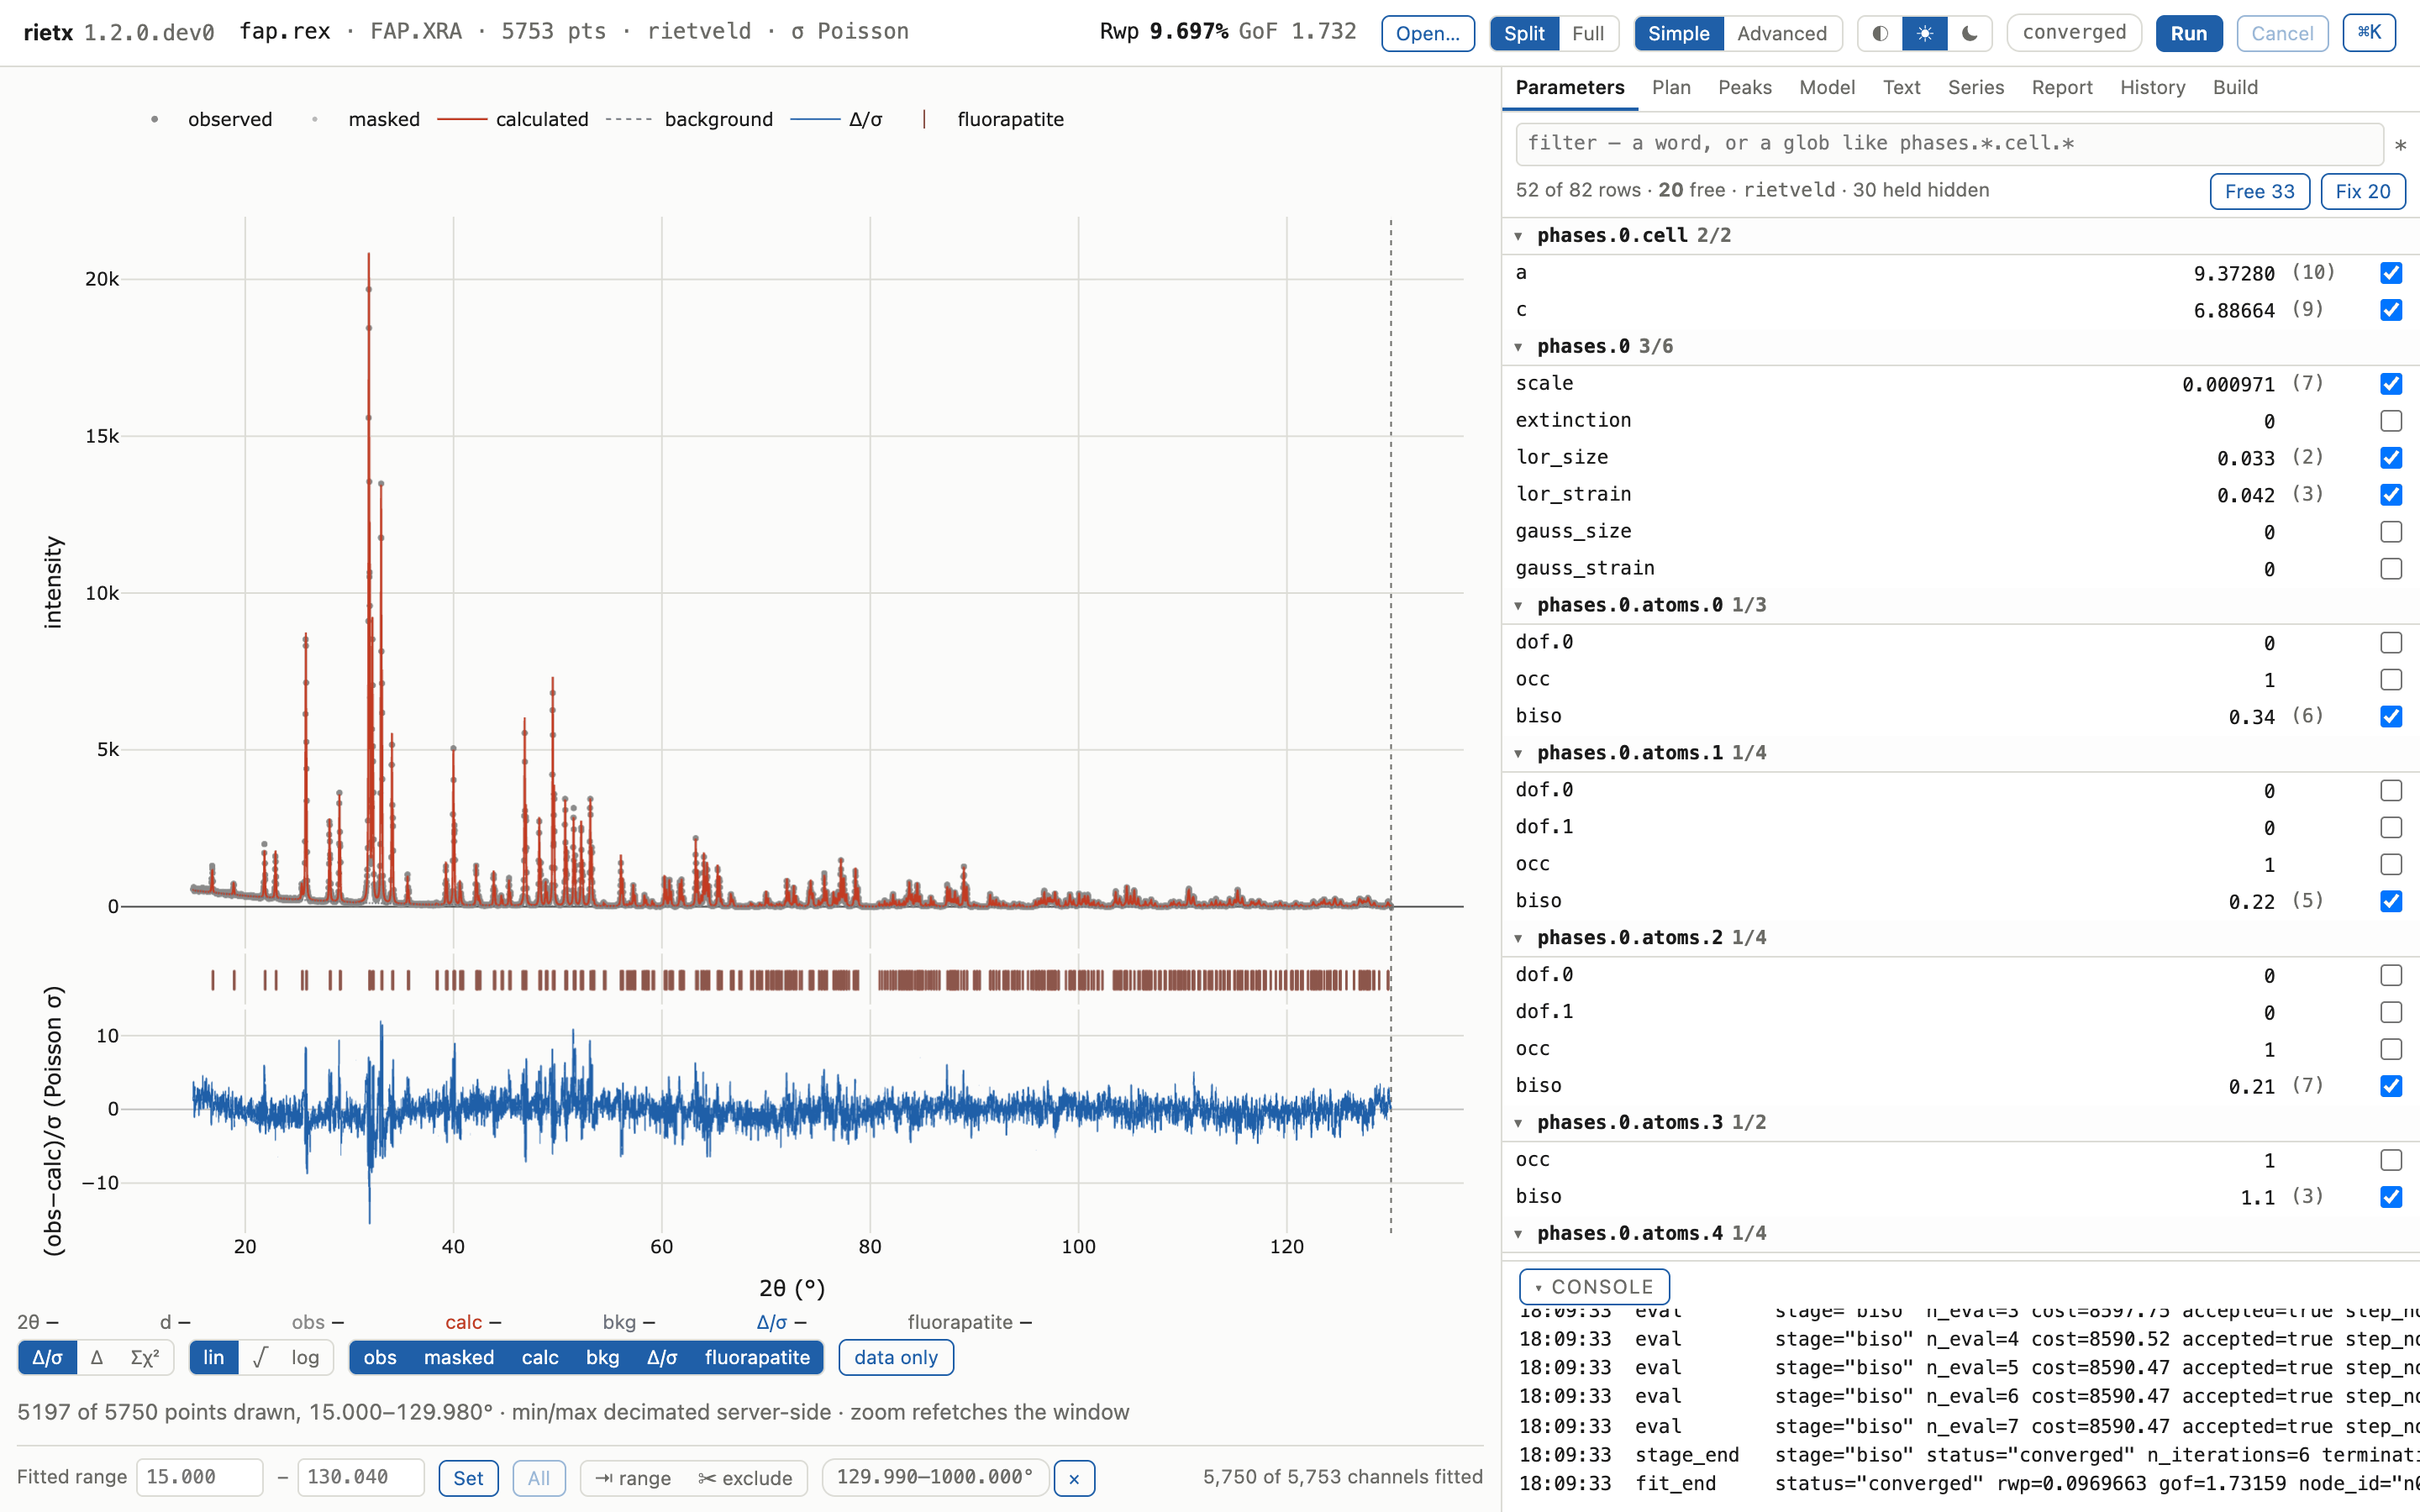Open the History tab

2152,88
